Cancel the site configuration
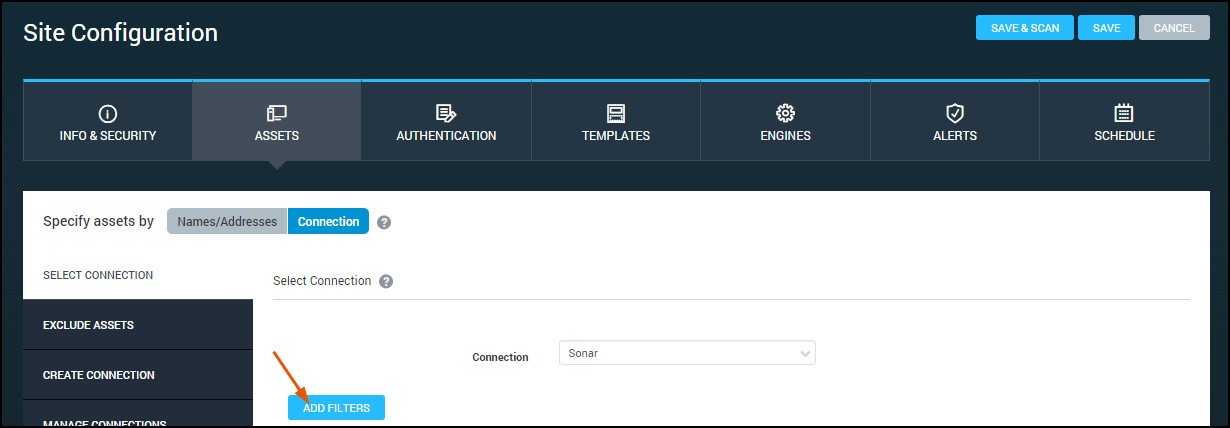 point(1174,28)
